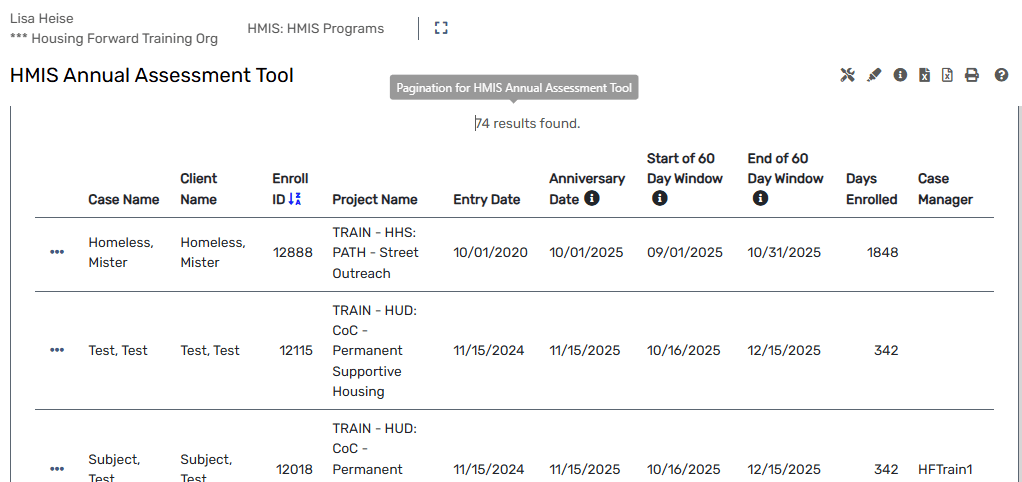
Task: Show Anniversary Date info tooltip
Action: pyautogui.click(x=592, y=199)
